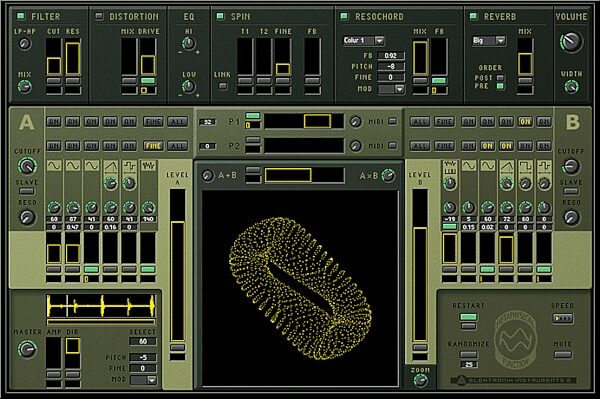
Task: Click the MASTER knob
Action: 27,349
